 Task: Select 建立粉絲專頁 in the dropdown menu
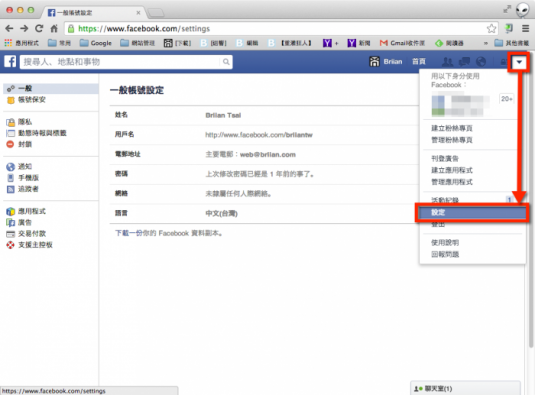click(452, 128)
